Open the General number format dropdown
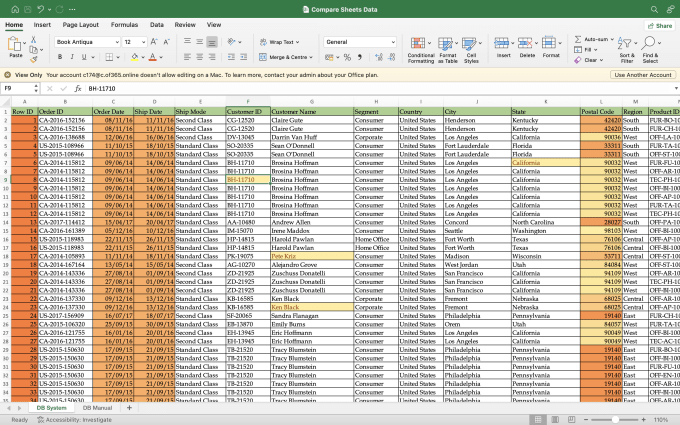The height and width of the screenshot is (425, 680). [x=393, y=42]
